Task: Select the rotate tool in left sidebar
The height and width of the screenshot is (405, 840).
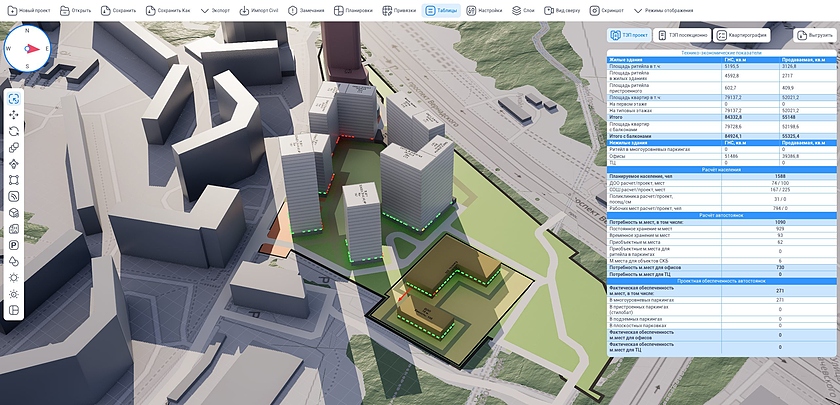Action: (14, 131)
